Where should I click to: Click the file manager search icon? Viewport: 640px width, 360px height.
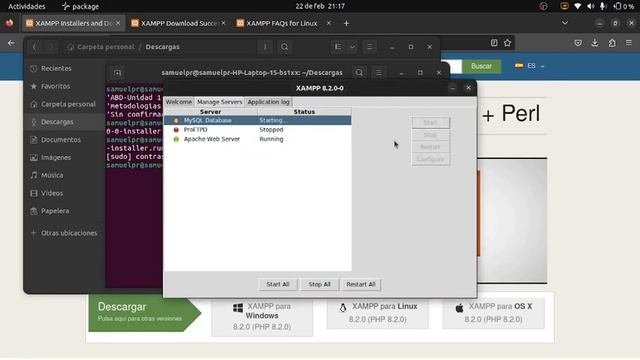coord(284,47)
